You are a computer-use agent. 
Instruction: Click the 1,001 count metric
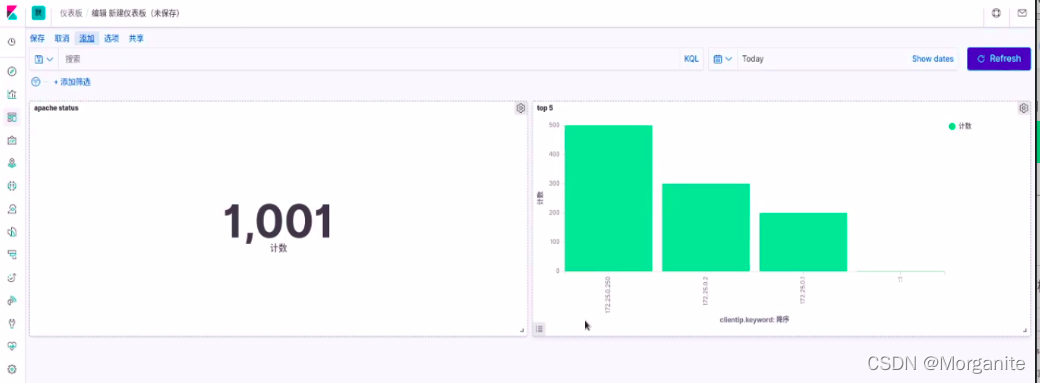(278, 222)
